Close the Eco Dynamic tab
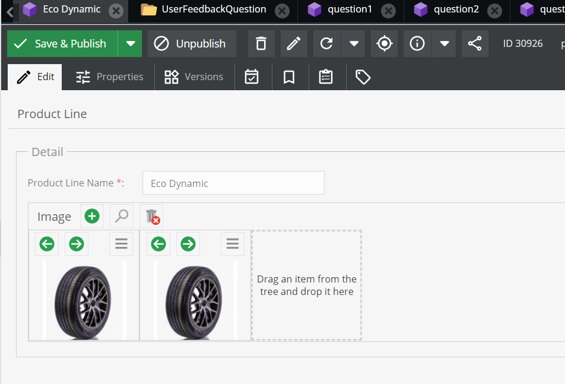The width and height of the screenshot is (565, 384). pos(116,11)
